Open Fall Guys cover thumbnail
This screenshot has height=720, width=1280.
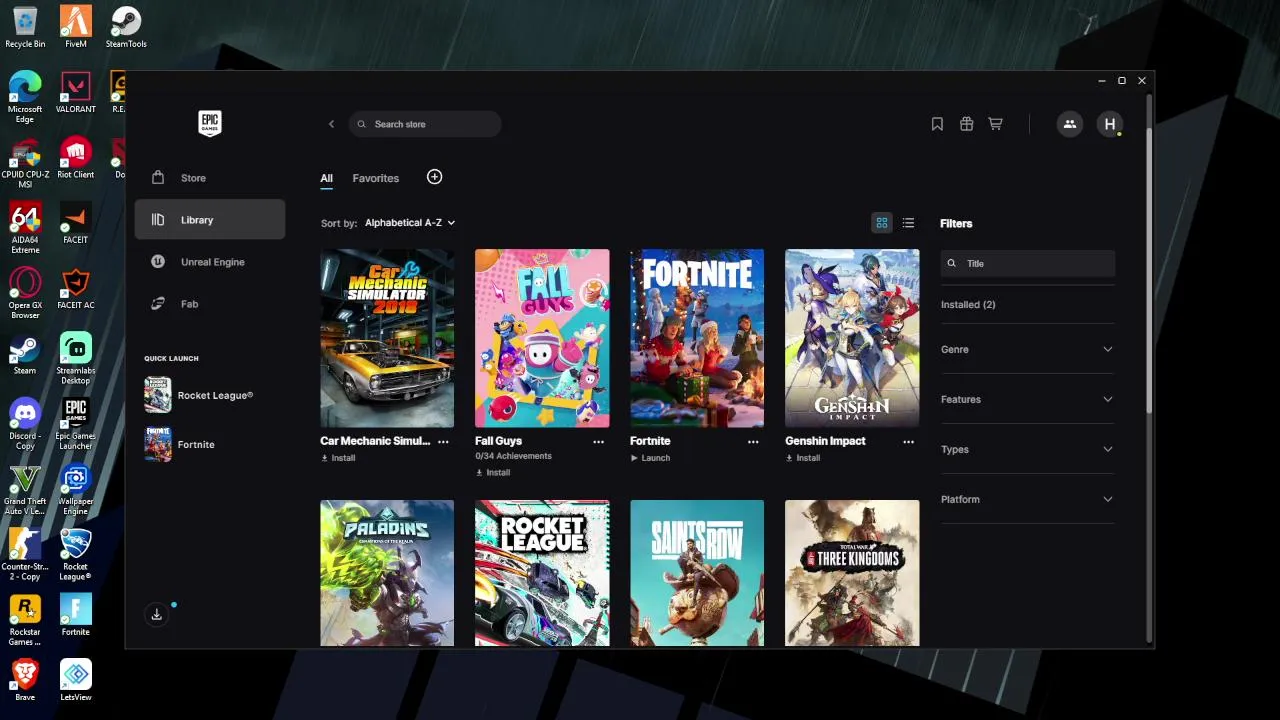(x=542, y=338)
